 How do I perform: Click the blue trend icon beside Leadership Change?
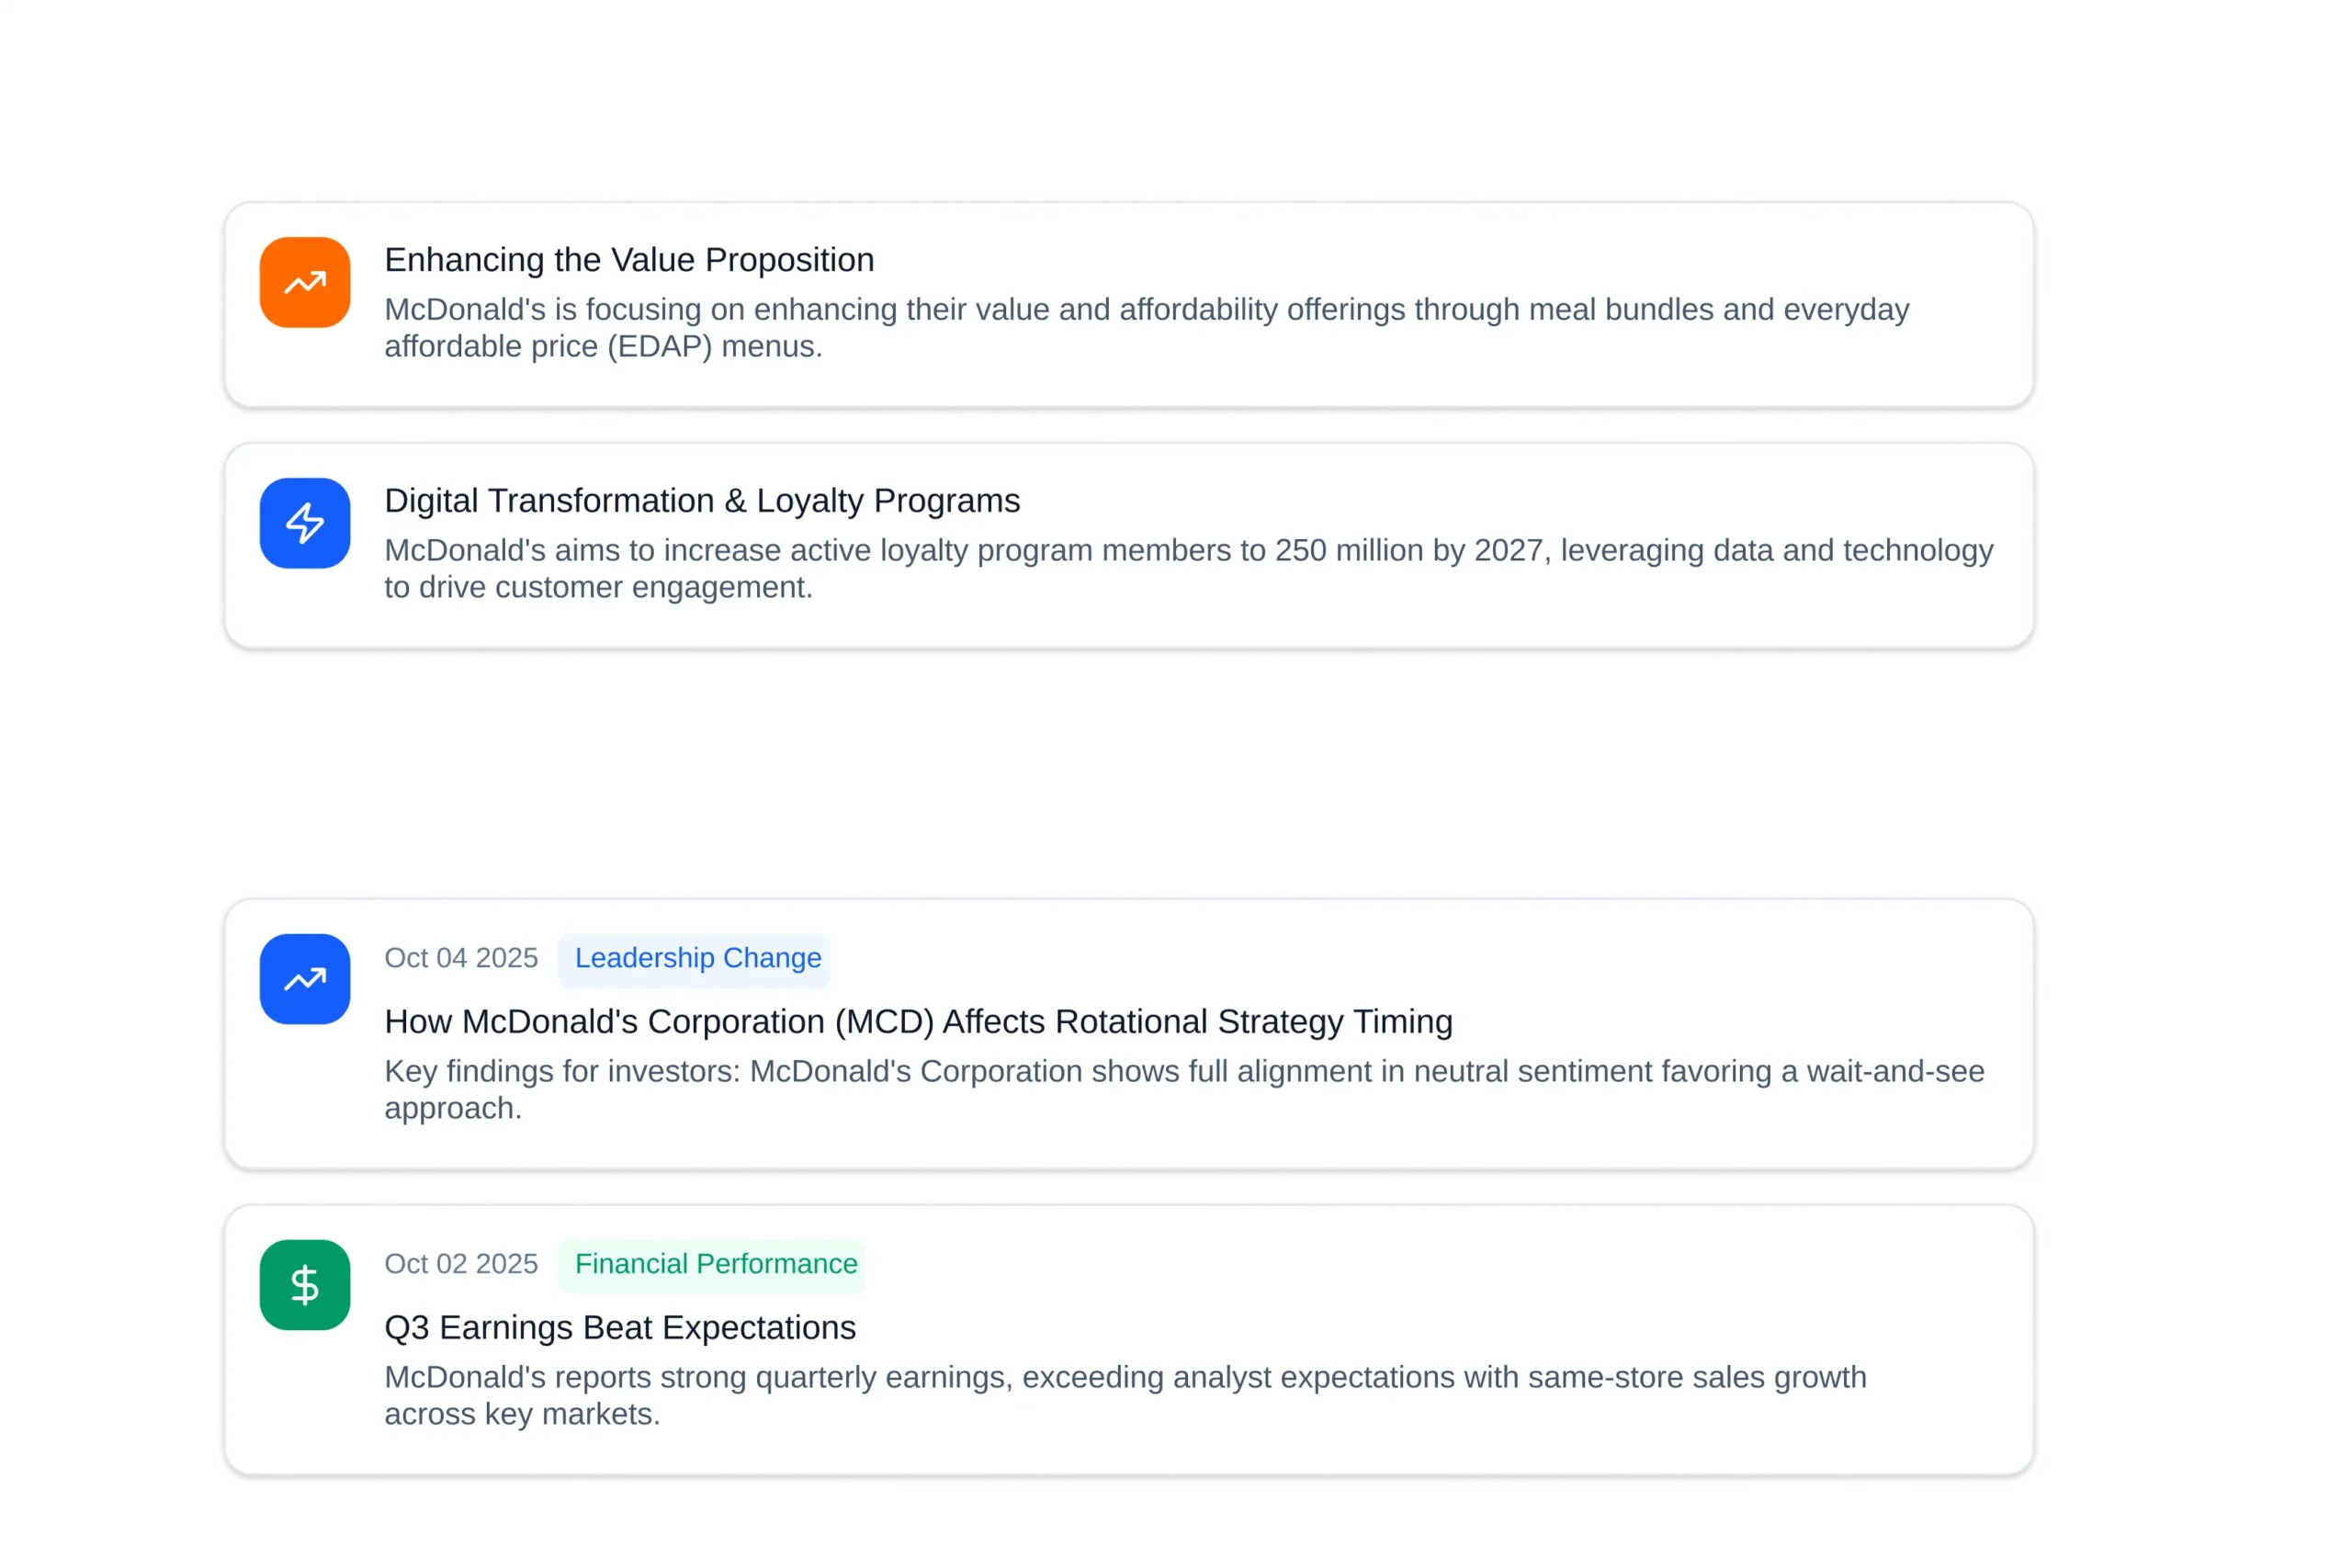click(305, 979)
